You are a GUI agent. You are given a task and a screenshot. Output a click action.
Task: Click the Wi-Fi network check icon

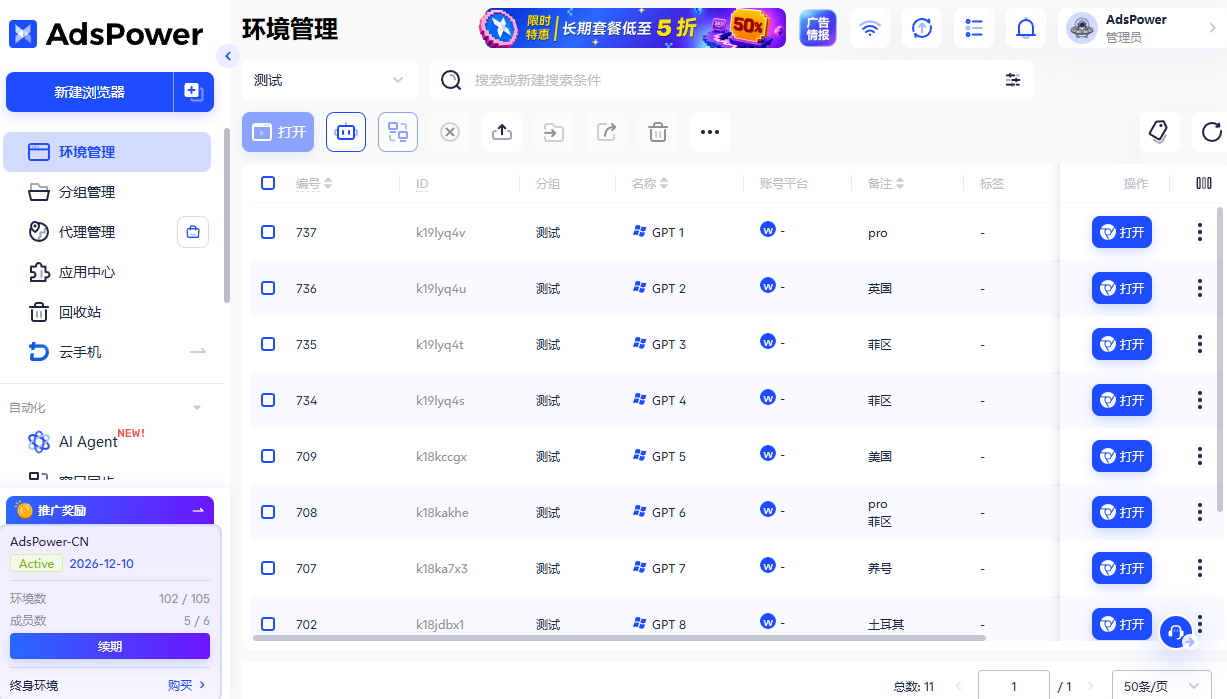point(870,28)
